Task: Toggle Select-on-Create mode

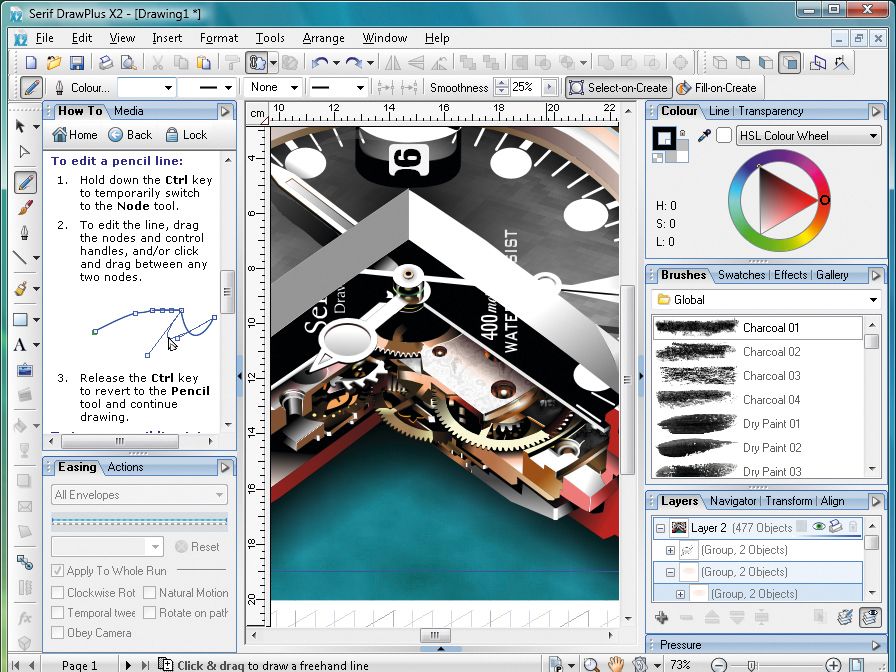Action: [x=619, y=88]
